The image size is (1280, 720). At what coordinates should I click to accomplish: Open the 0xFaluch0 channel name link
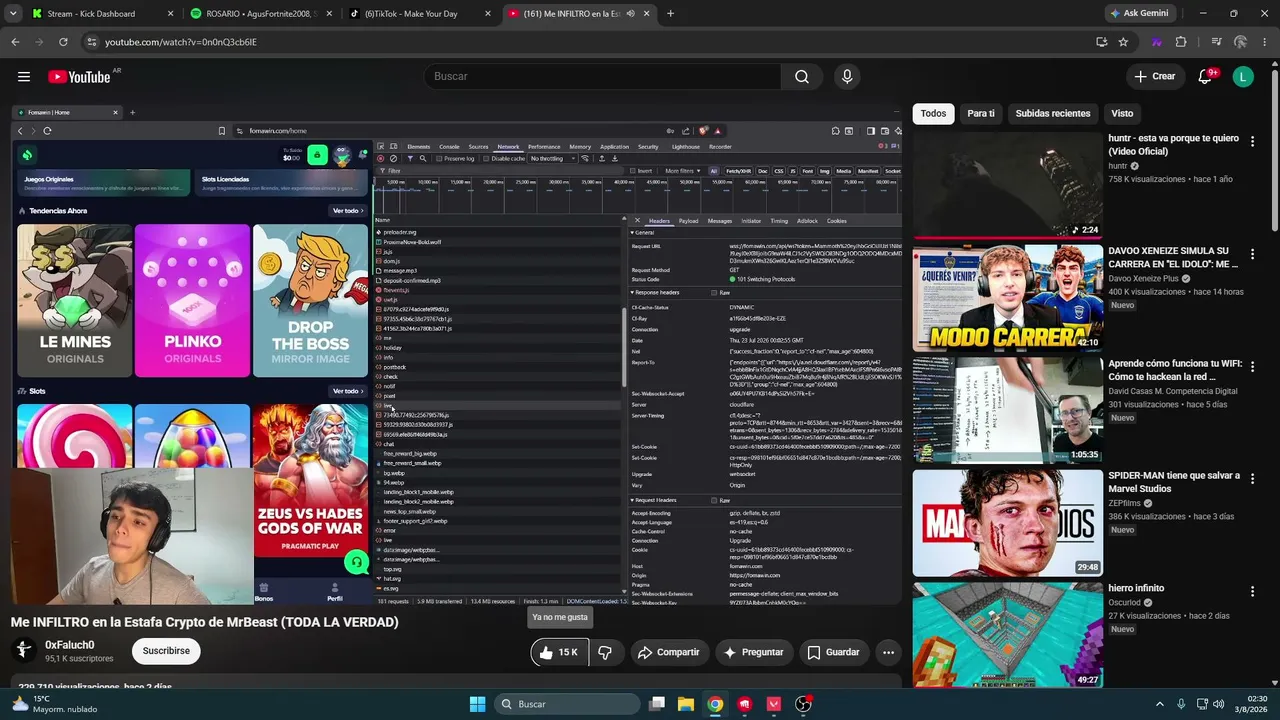click(70, 645)
